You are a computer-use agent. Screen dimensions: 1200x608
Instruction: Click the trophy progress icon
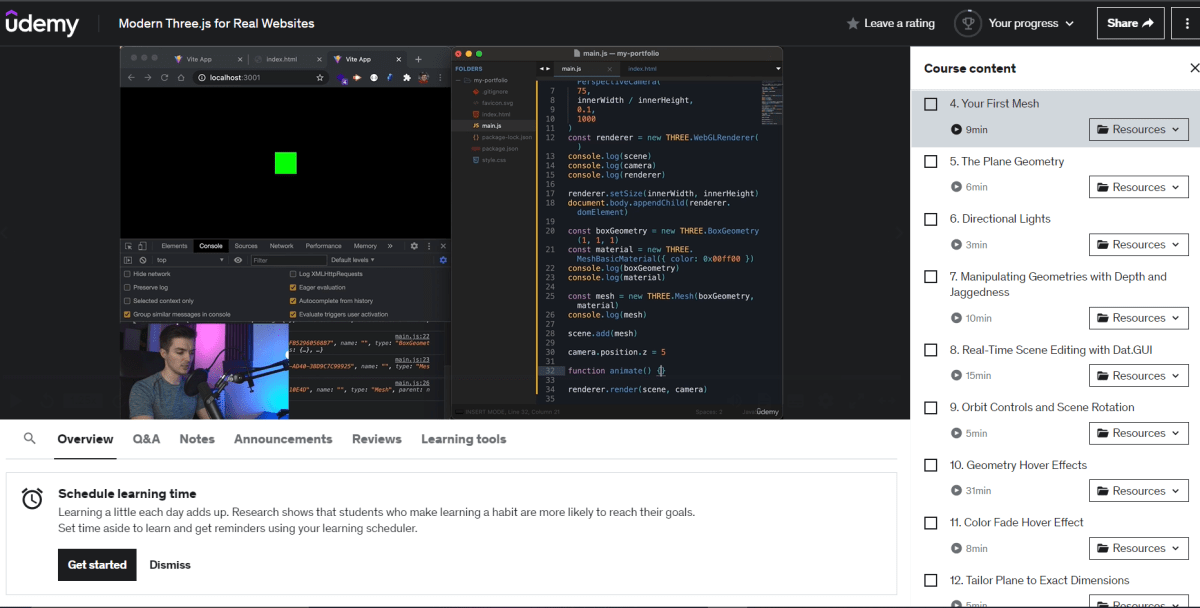coord(967,23)
